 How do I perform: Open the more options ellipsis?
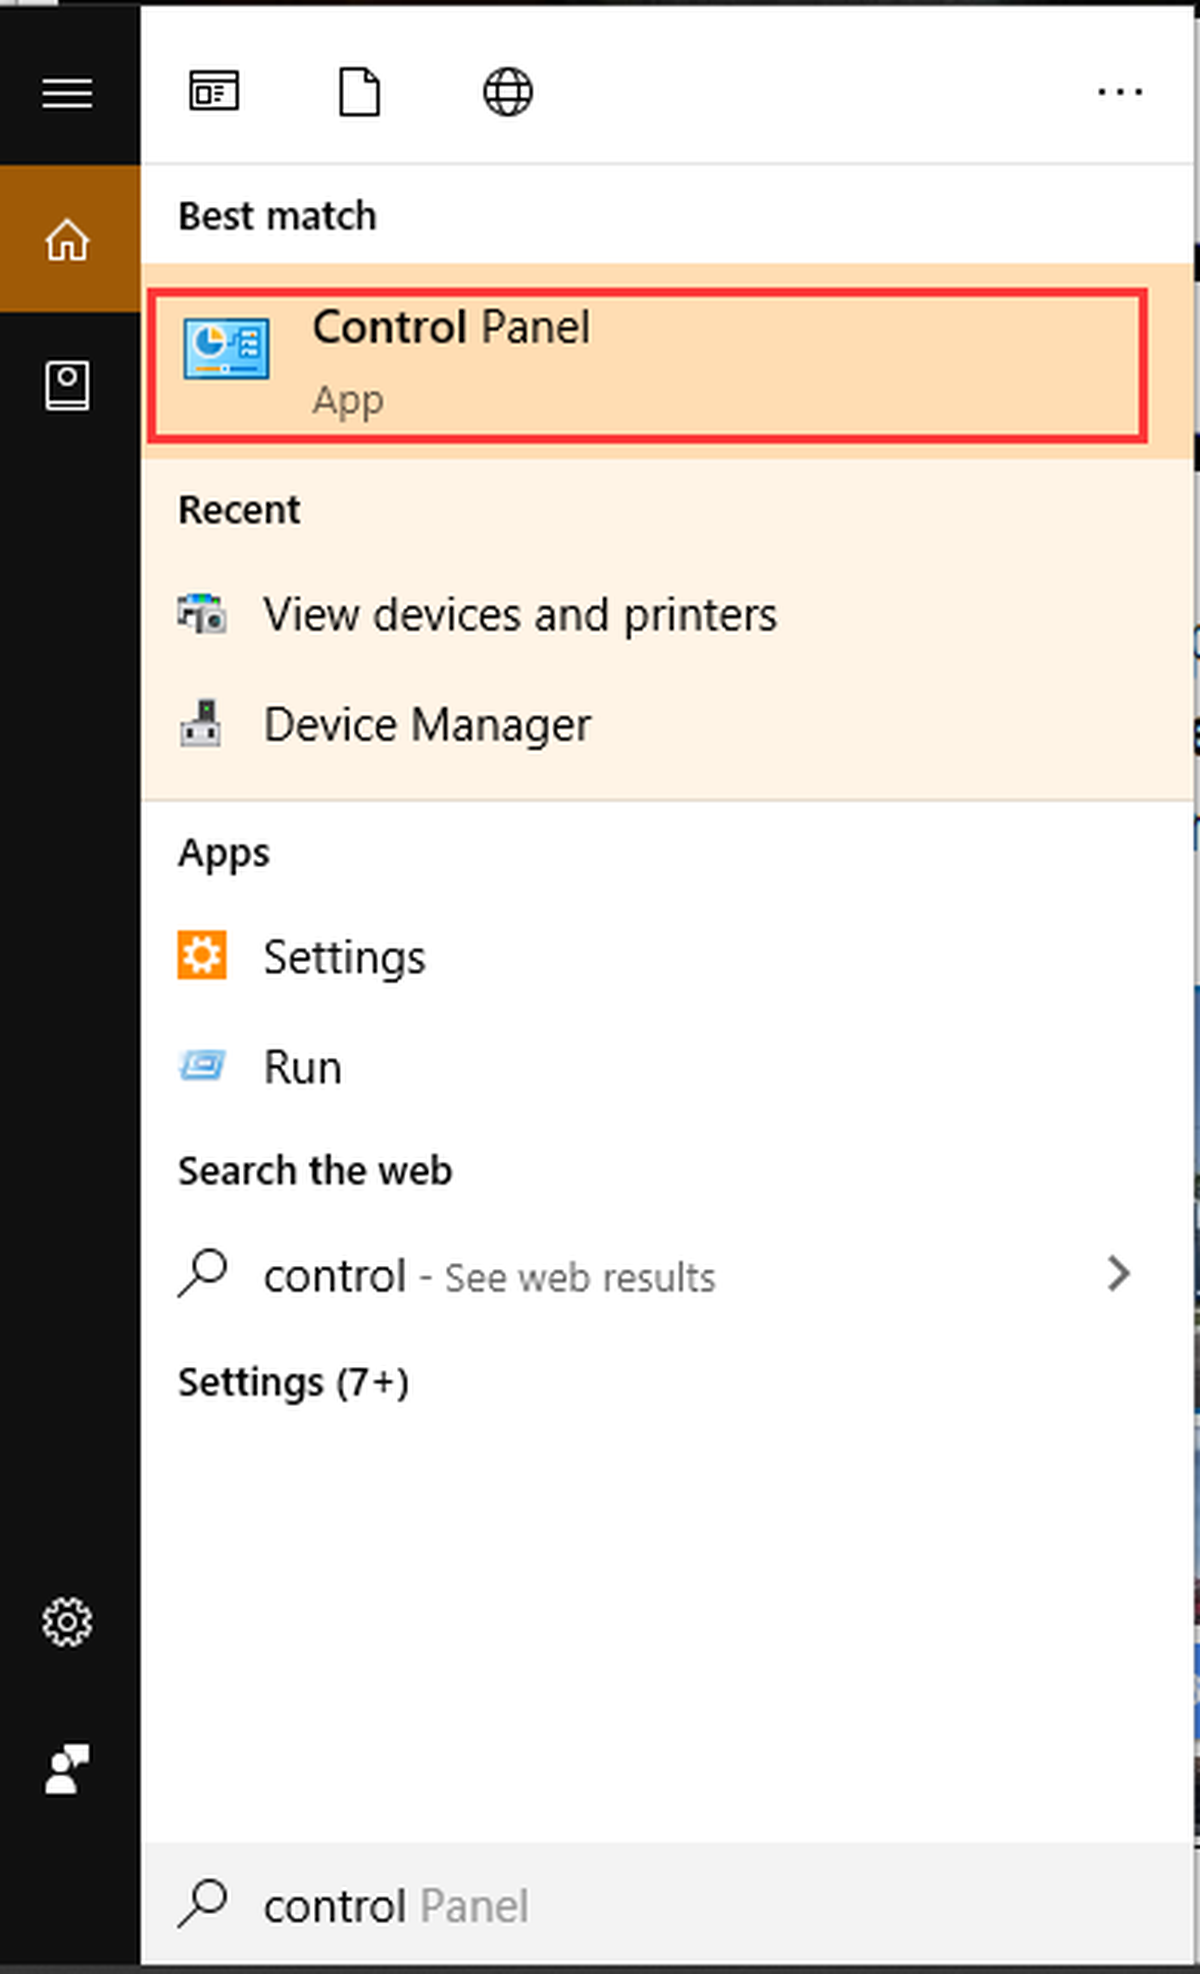1120,92
